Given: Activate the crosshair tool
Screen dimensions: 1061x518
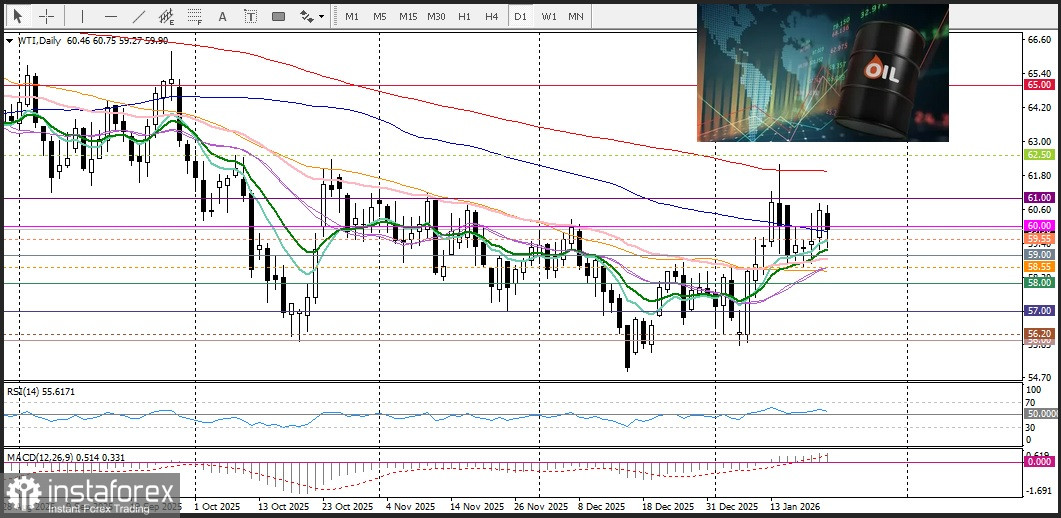Looking at the screenshot, I should (46, 16).
